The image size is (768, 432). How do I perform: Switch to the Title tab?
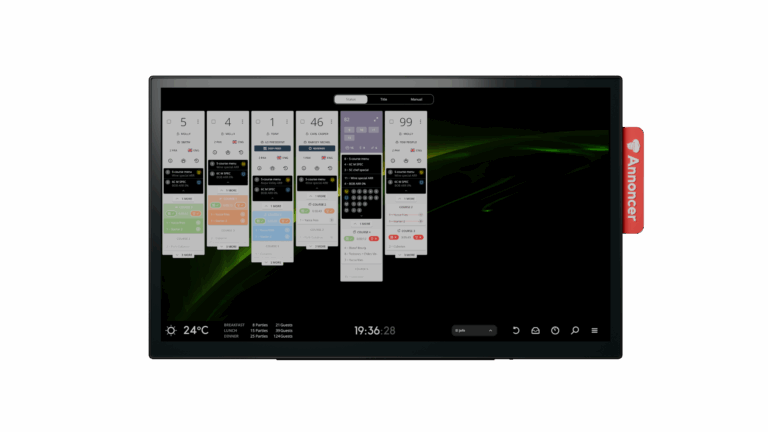[383, 100]
